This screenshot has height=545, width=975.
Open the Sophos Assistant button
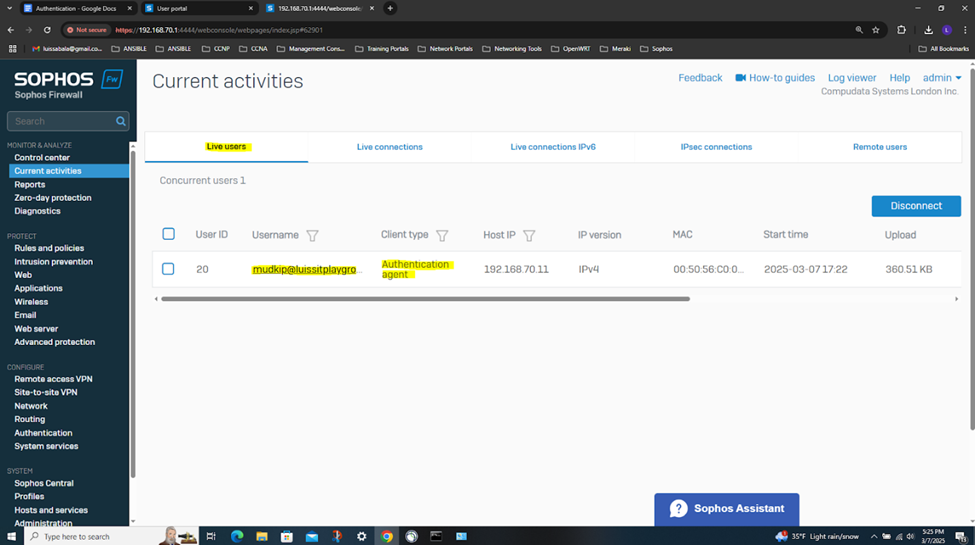pyautogui.click(x=726, y=509)
